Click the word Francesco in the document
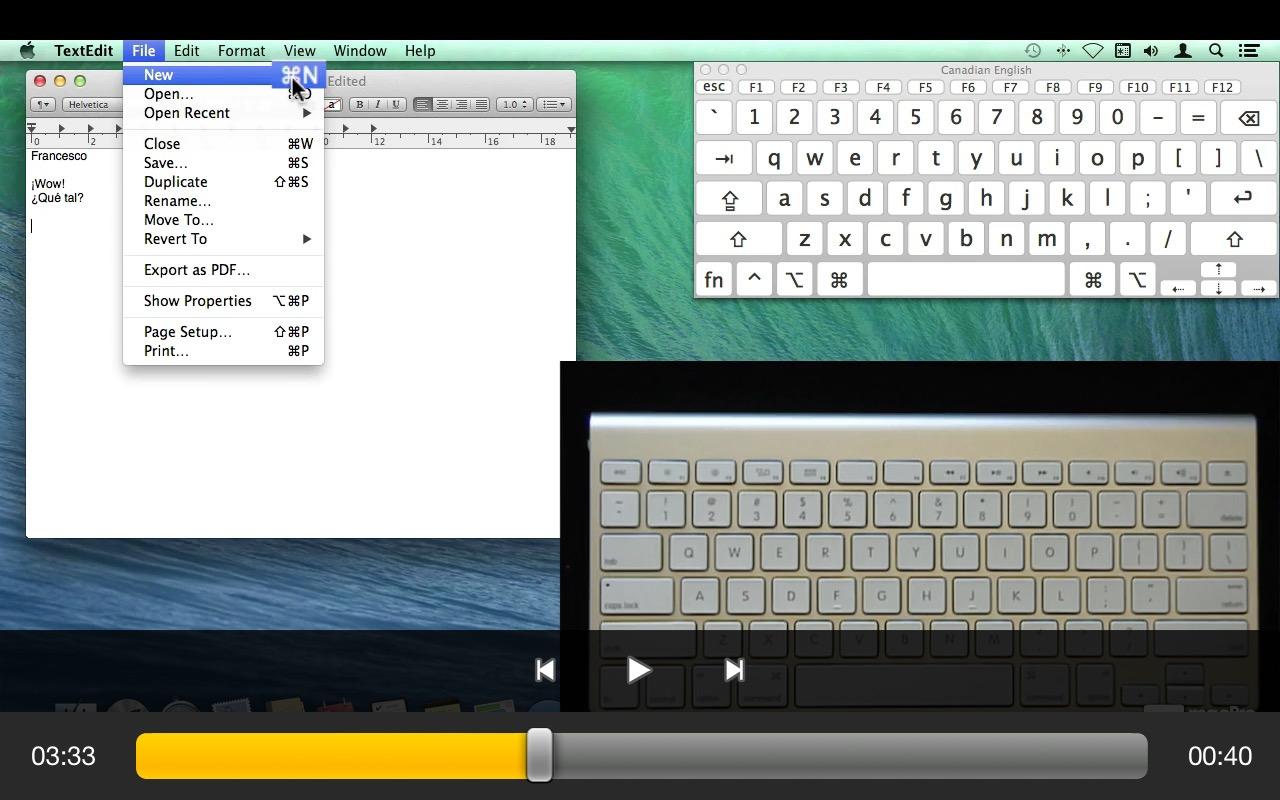The width and height of the screenshot is (1280, 800). [59, 156]
